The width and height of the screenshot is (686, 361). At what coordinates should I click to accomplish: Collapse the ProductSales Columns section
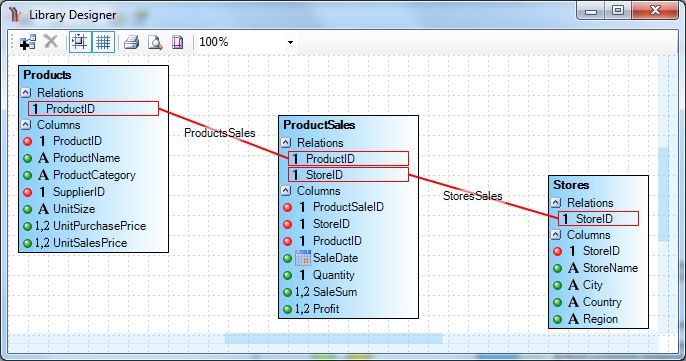pos(286,191)
